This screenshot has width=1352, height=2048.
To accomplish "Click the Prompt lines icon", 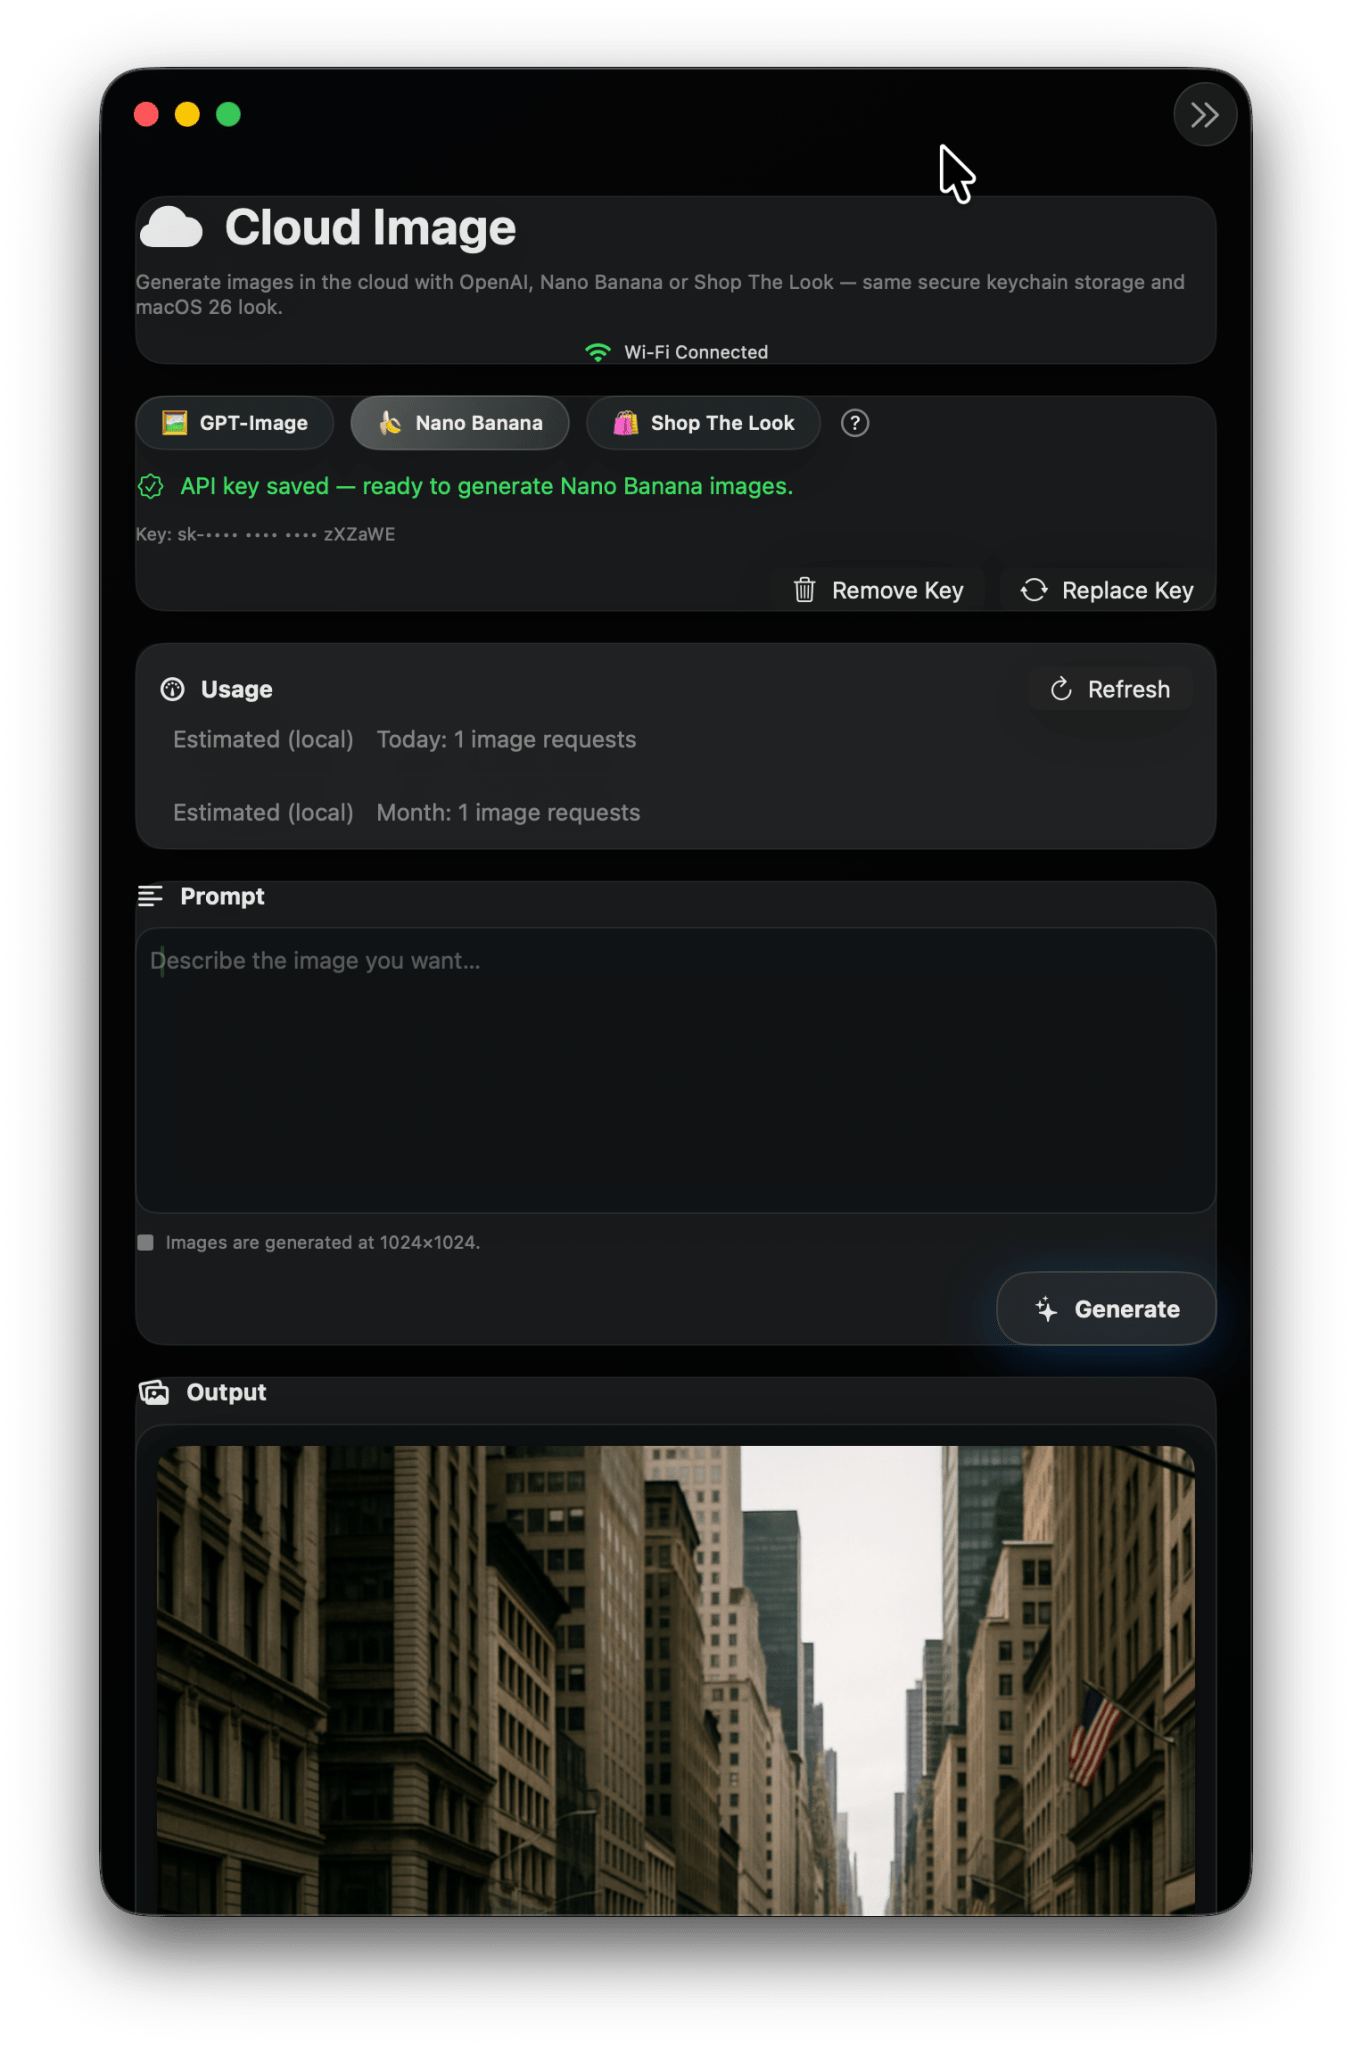I will [150, 896].
